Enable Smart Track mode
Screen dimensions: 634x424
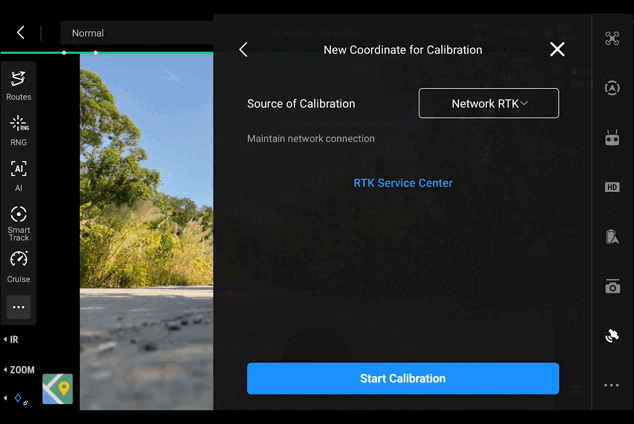click(18, 221)
